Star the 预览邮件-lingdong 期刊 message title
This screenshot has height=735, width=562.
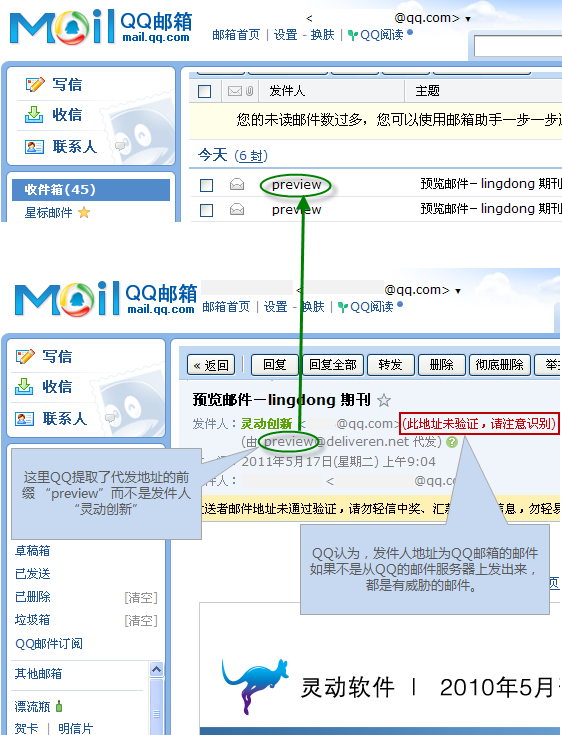[384, 400]
